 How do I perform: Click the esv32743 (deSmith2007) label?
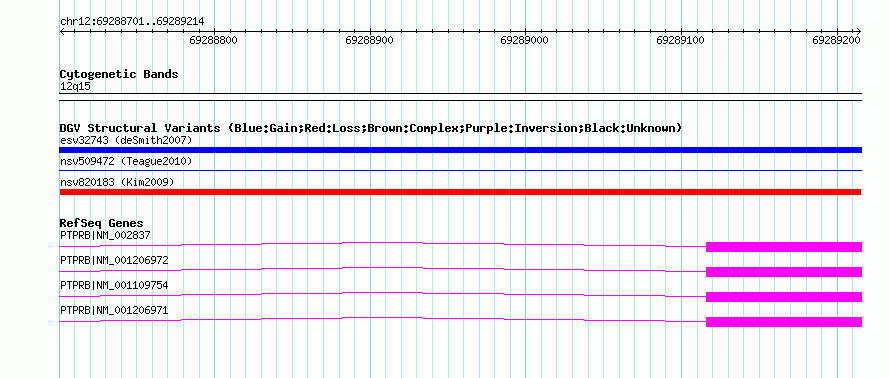[126, 140]
